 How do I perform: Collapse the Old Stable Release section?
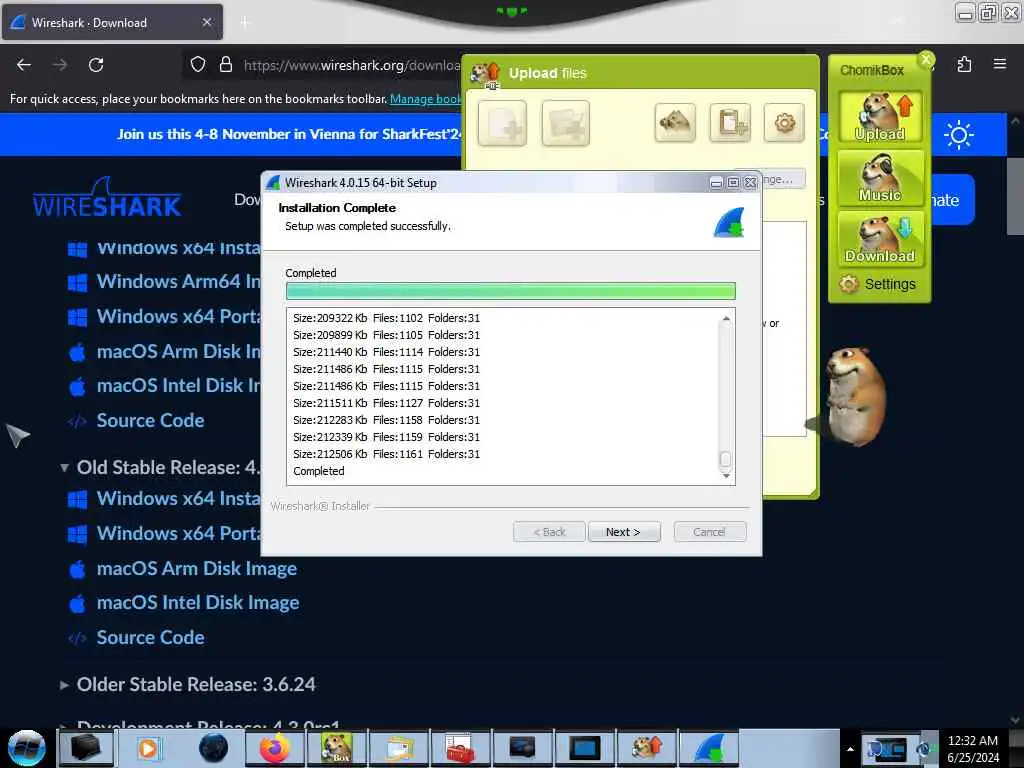coord(64,468)
